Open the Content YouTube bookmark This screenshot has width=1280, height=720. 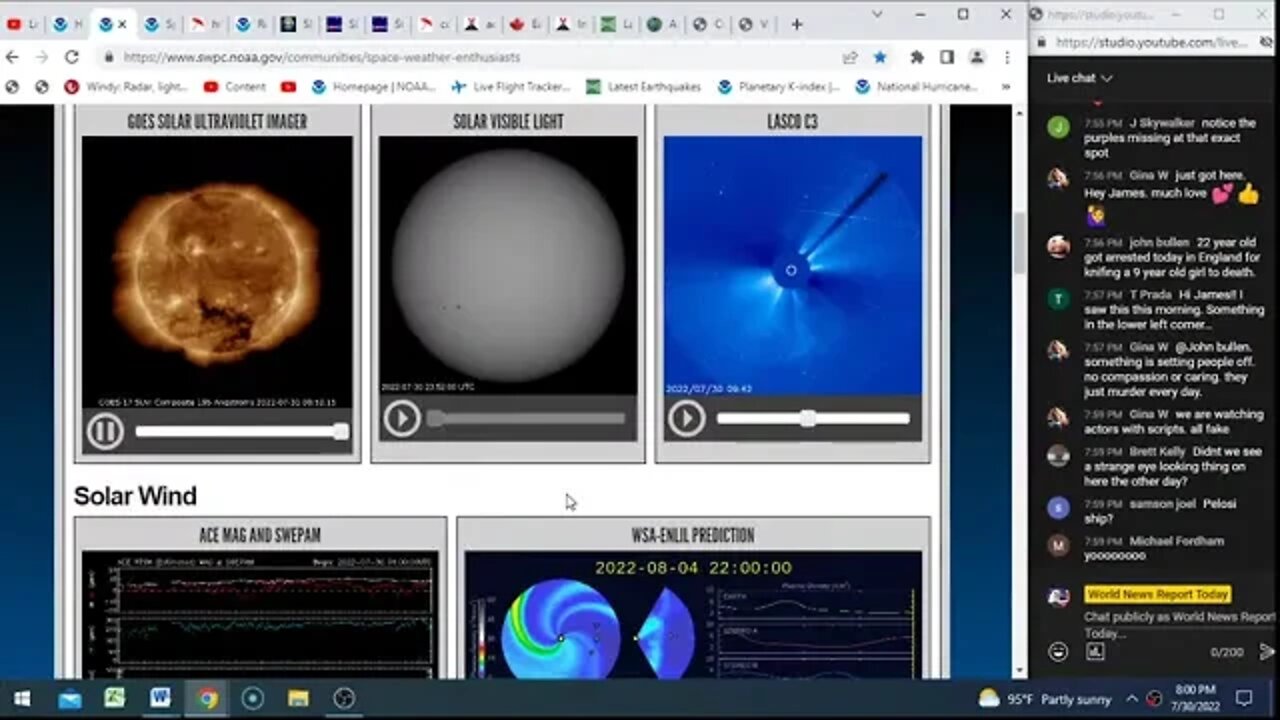235,87
